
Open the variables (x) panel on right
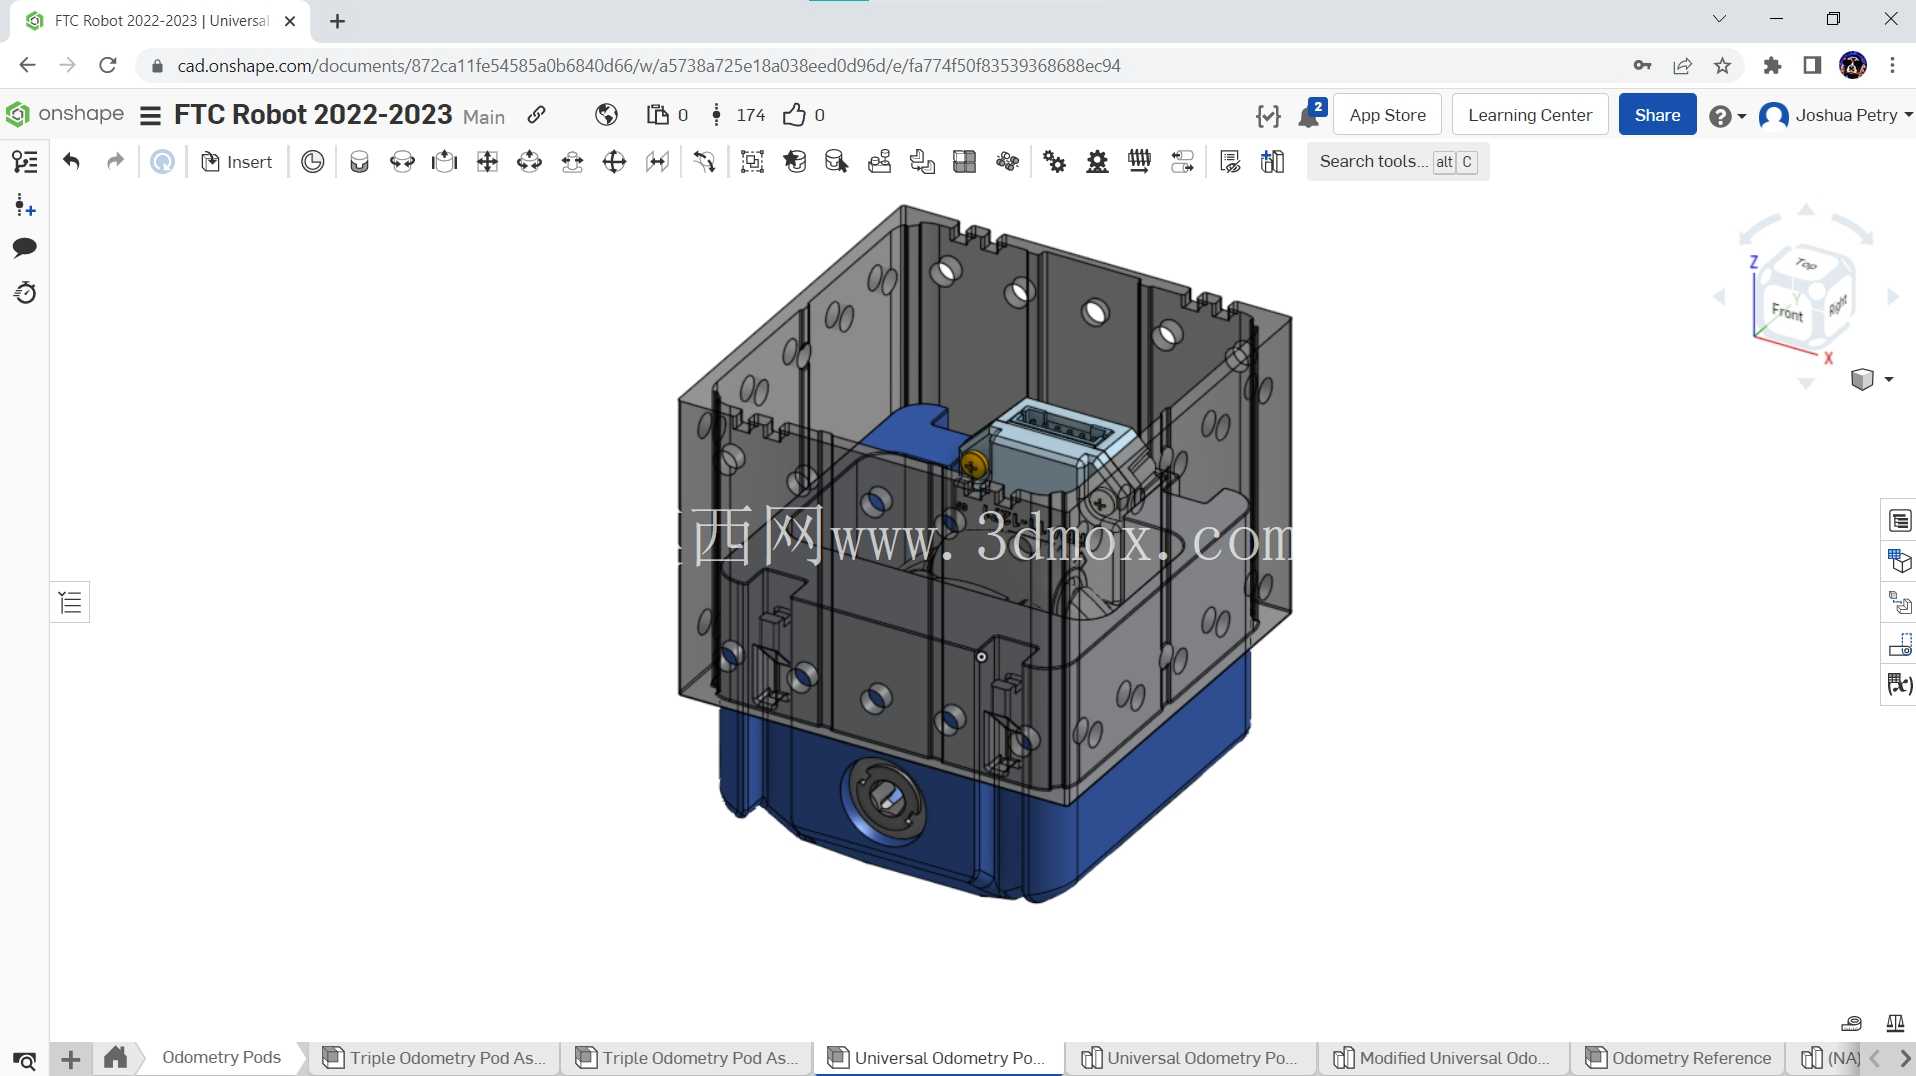1899,685
